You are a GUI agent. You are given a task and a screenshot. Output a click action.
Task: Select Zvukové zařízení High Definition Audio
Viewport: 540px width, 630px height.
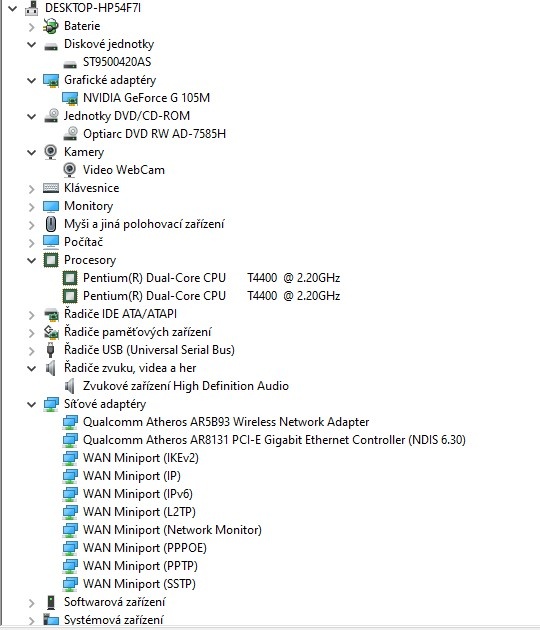point(186,386)
